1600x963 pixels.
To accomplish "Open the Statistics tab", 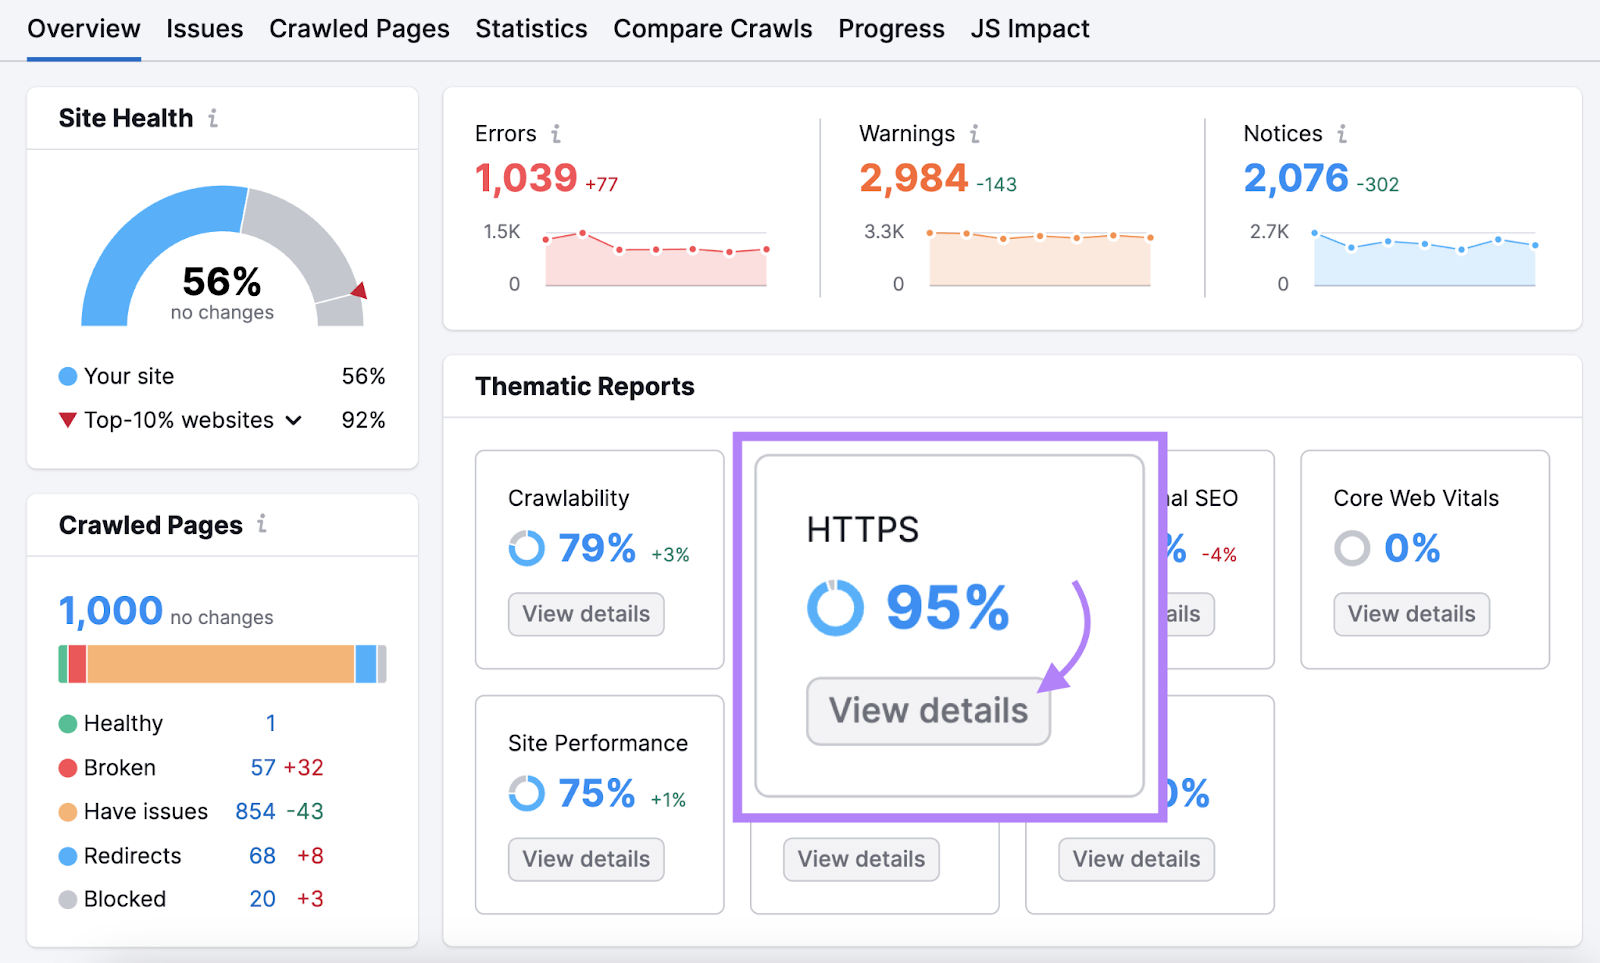I will click(531, 29).
